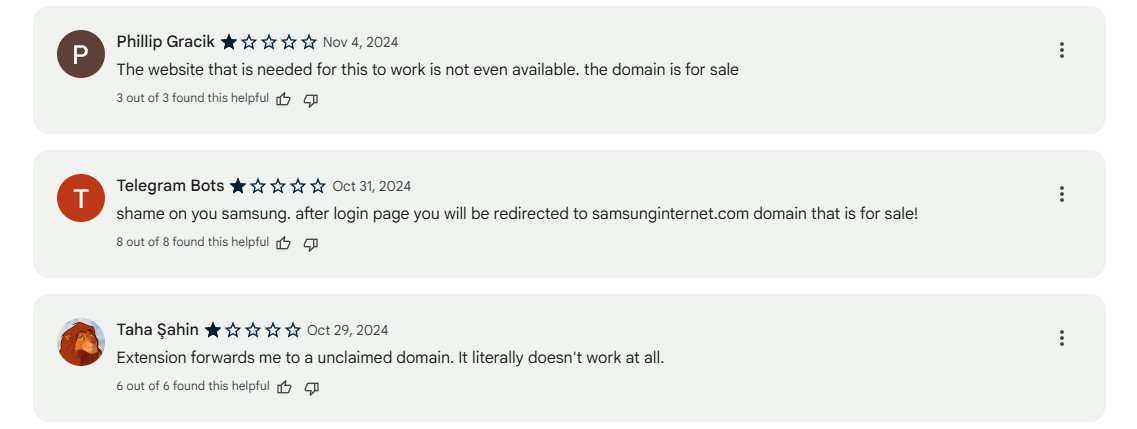Screen dimensions: 1137x429
Task: Mark Telegram Bots review as unhelpful
Action: click(311, 243)
